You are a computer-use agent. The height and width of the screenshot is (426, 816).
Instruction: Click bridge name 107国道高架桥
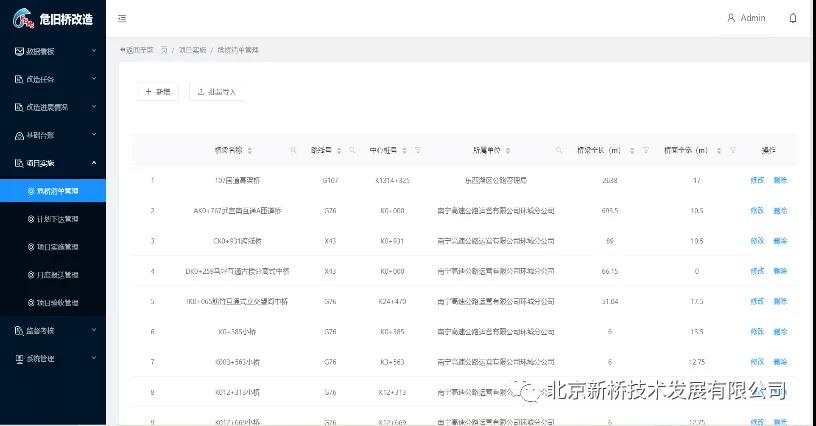pyautogui.click(x=237, y=180)
